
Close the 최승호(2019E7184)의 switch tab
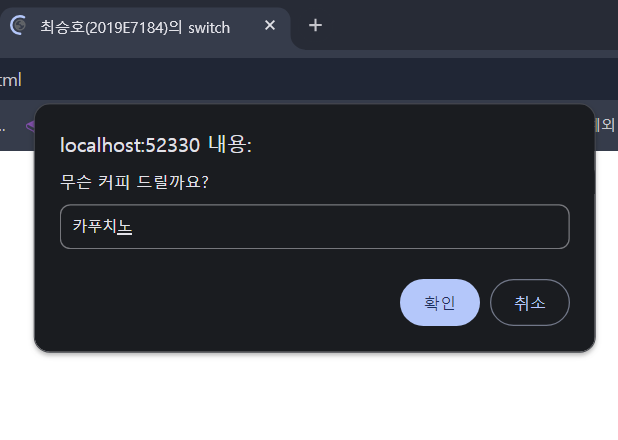point(270,25)
